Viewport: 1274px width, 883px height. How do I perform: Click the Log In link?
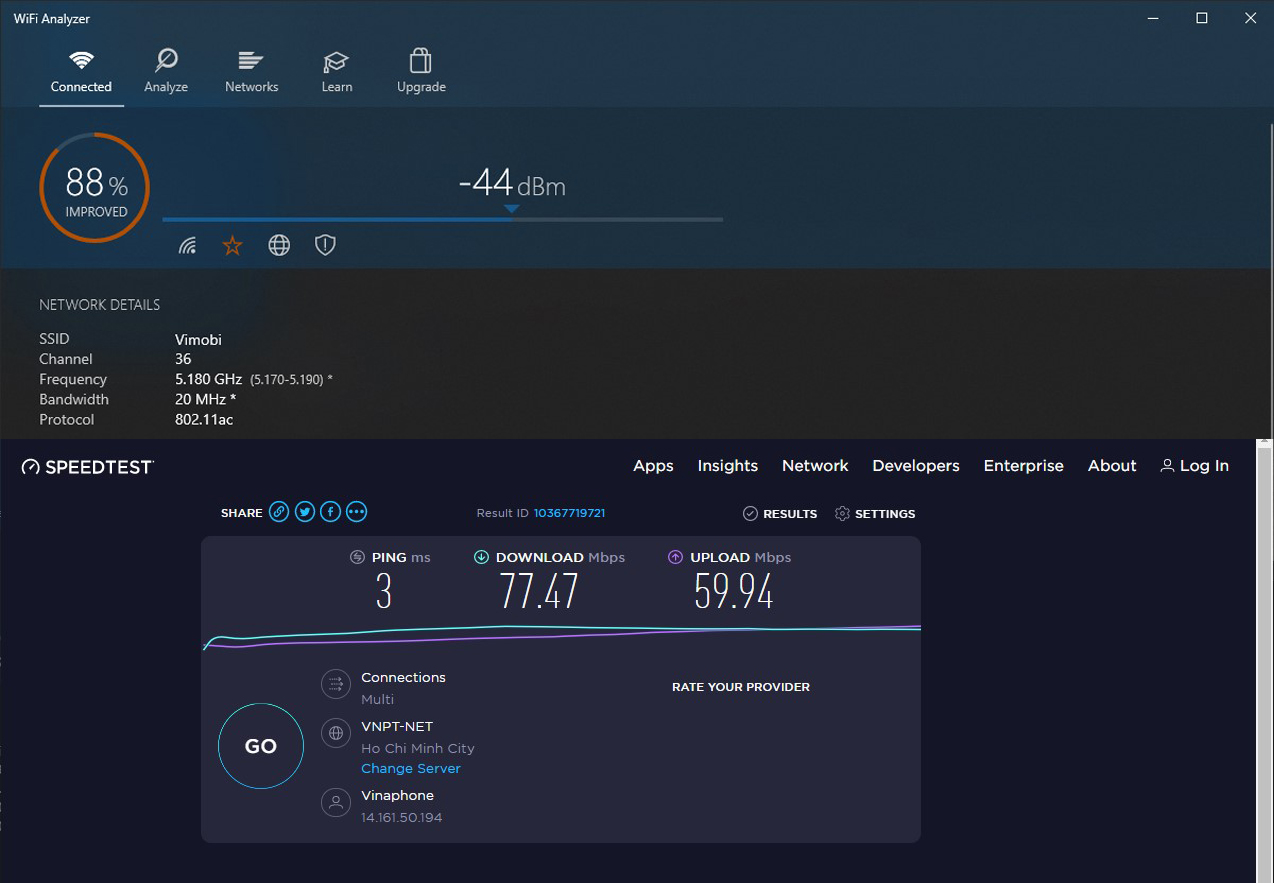pos(1194,466)
